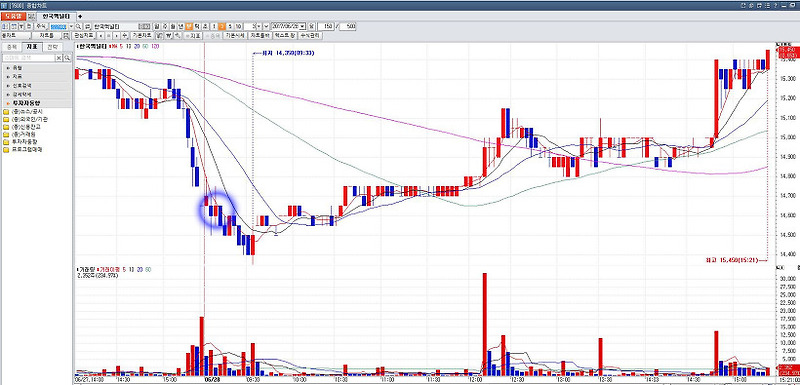Go to next chart with right arrow
The image size is (800, 385).
116,36
